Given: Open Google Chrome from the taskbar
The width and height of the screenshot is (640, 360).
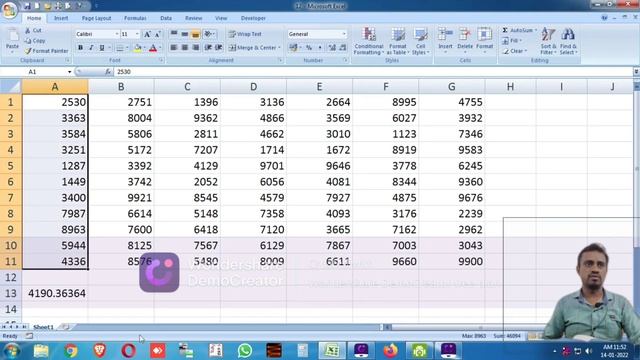Looking at the screenshot, I should 71,351.
